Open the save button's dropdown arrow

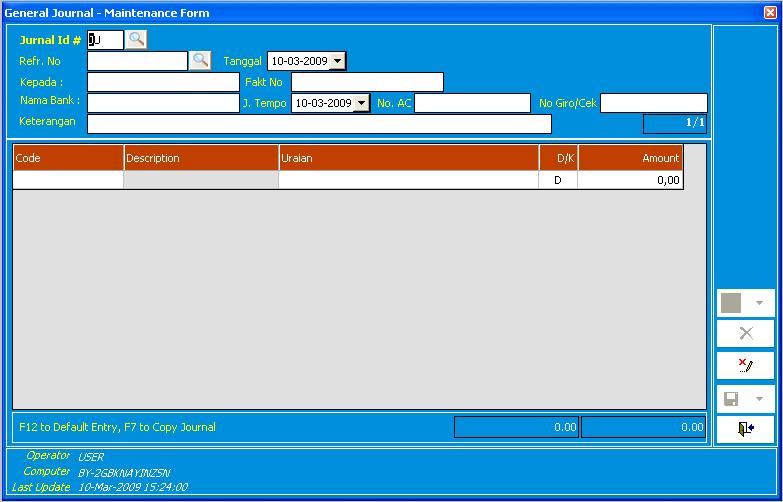(760, 398)
